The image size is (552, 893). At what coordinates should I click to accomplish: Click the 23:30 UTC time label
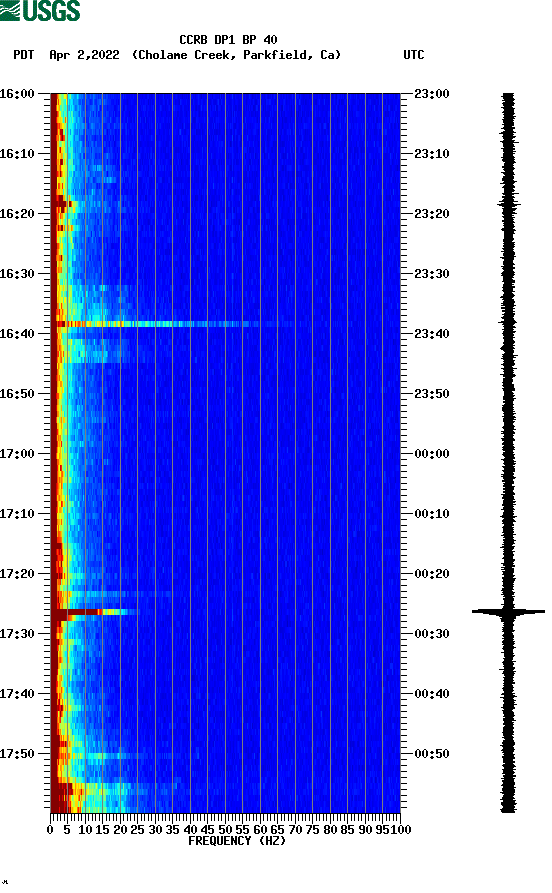(432, 273)
